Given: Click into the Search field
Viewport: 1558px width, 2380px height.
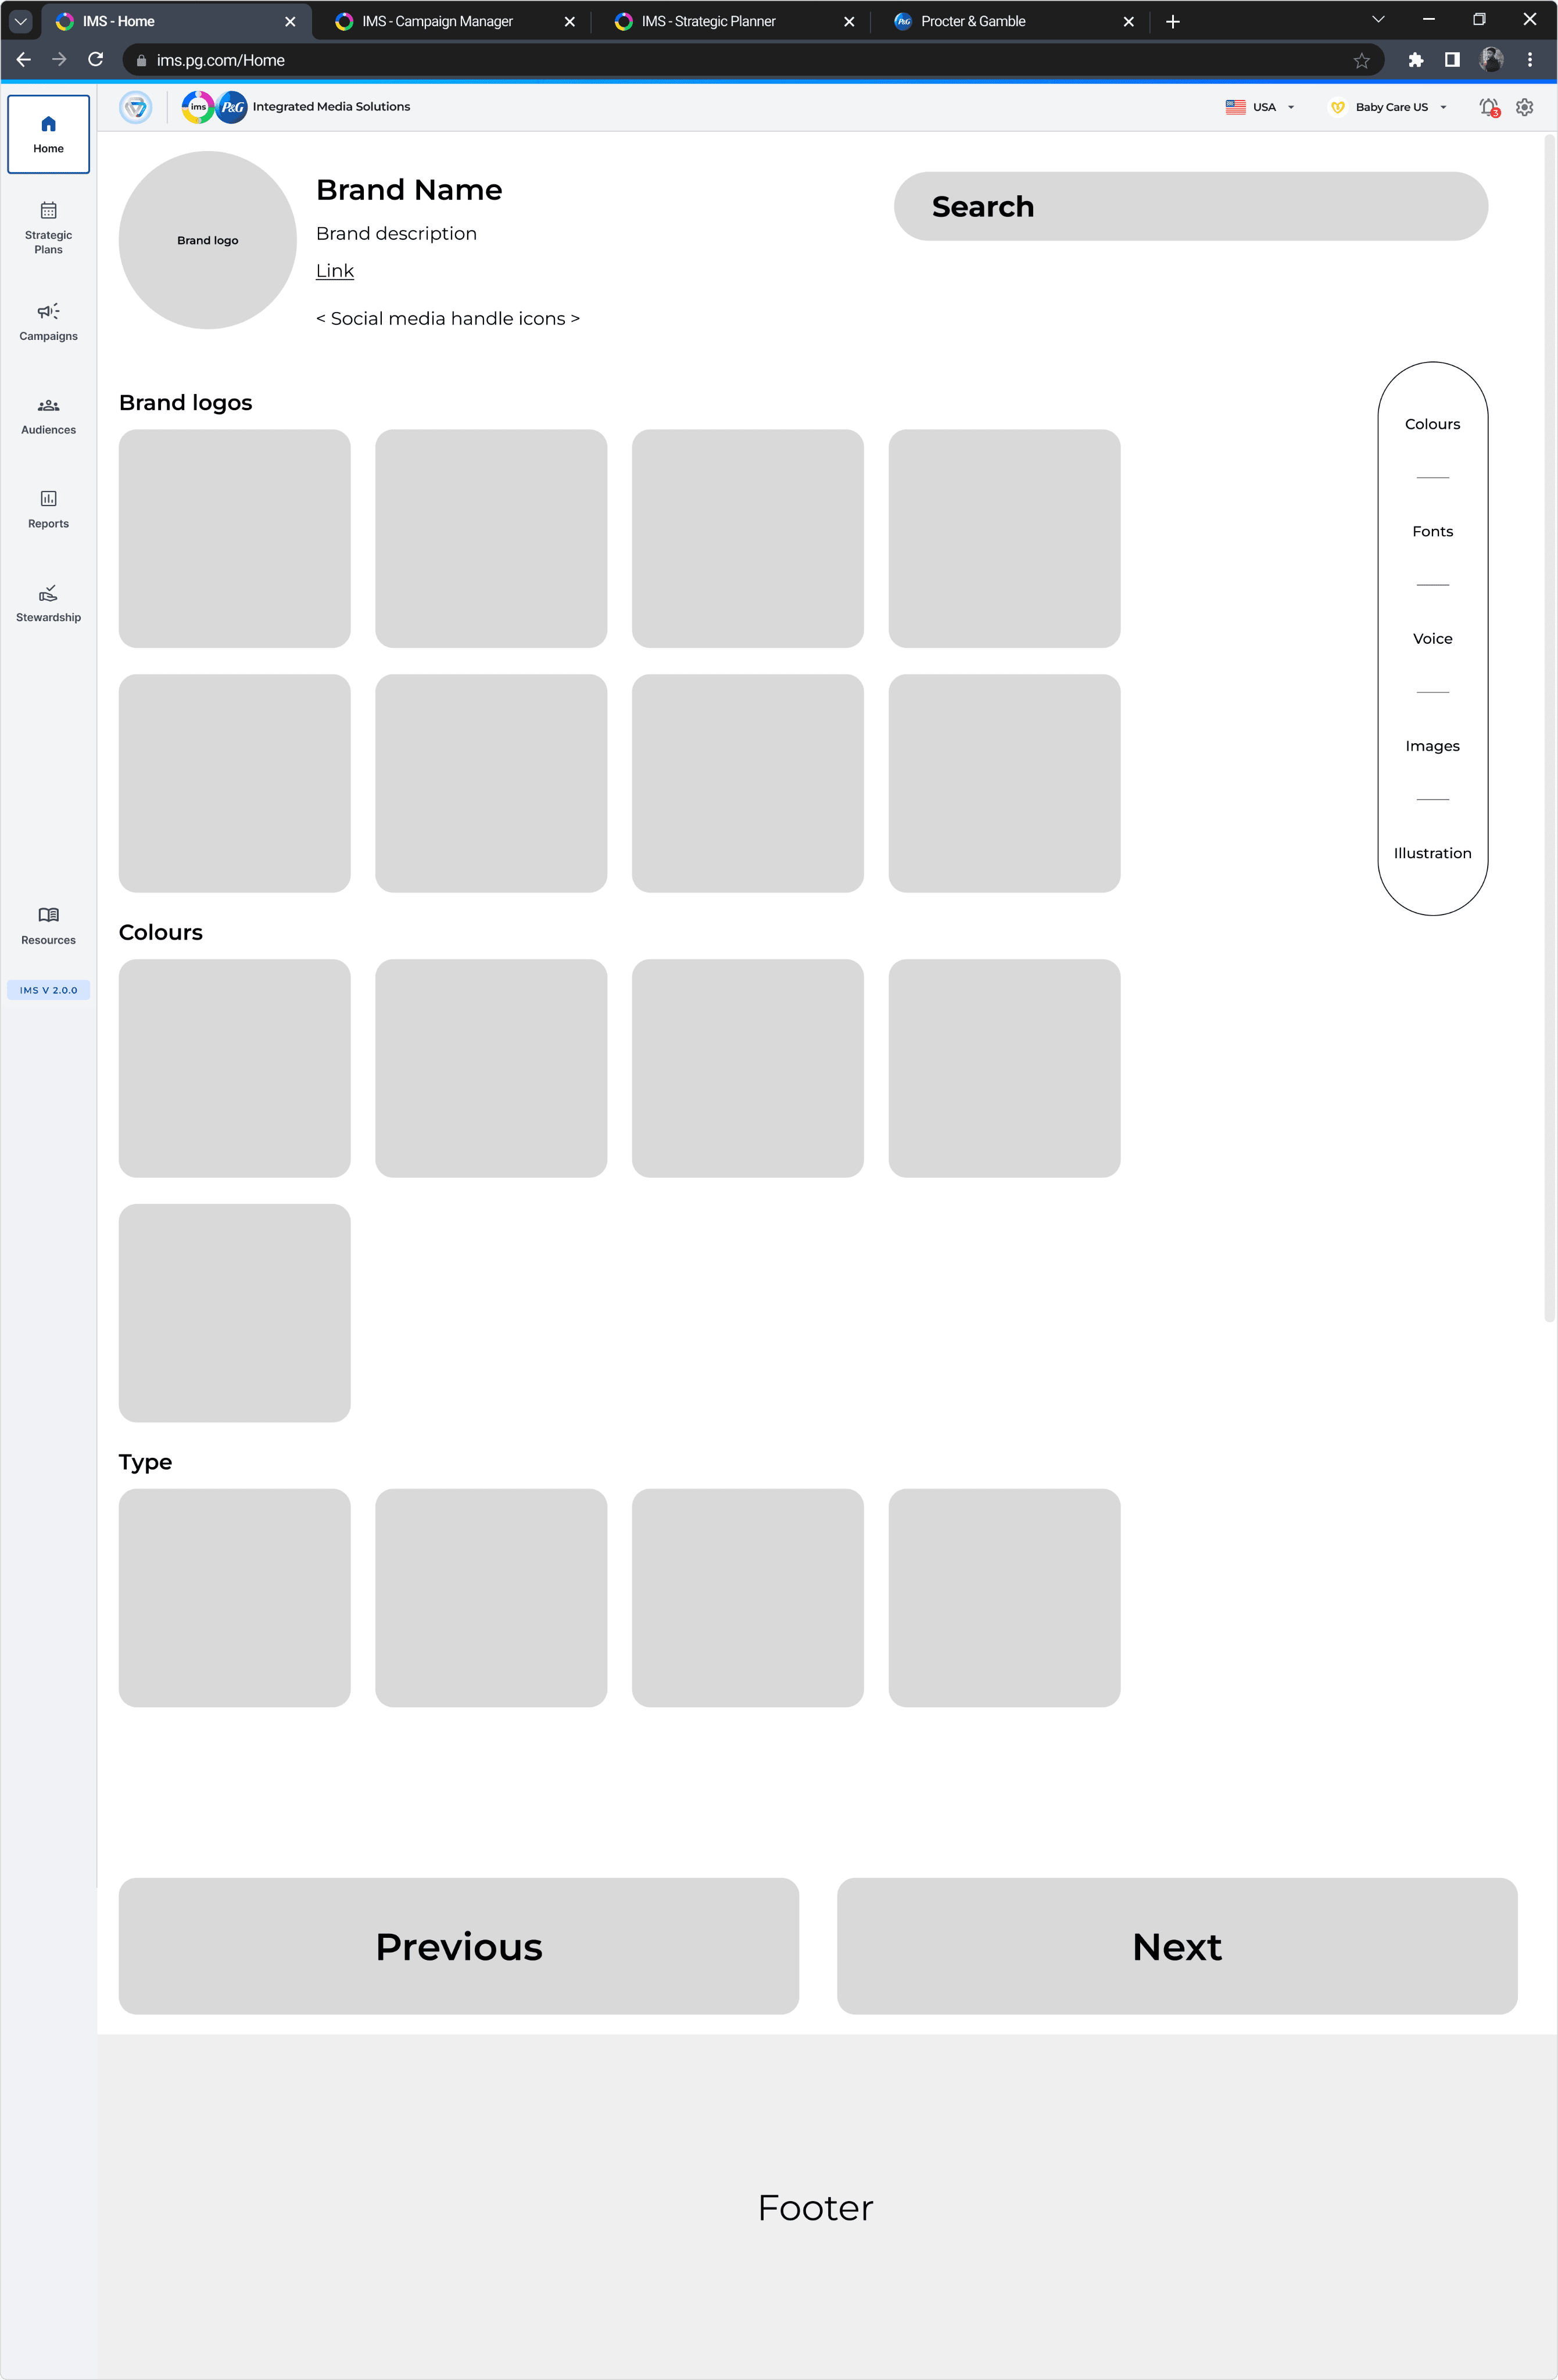Looking at the screenshot, I should tap(1190, 206).
